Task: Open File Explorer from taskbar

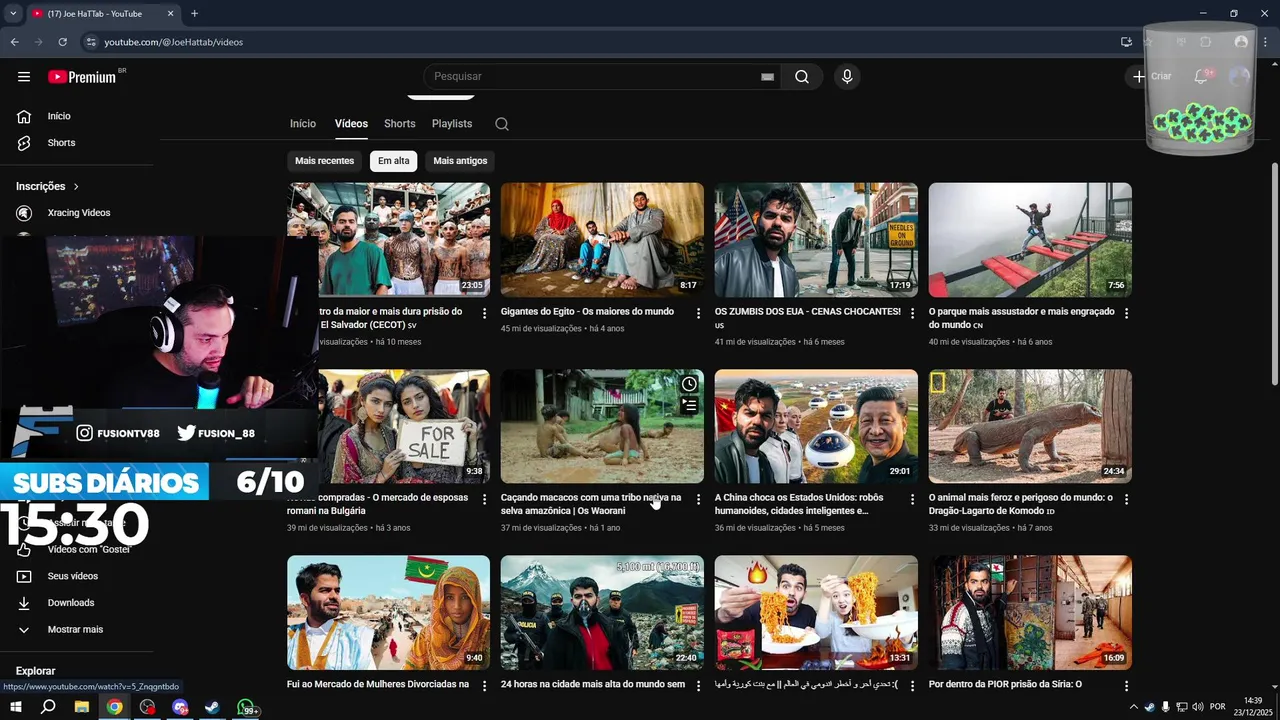Action: click(82, 707)
